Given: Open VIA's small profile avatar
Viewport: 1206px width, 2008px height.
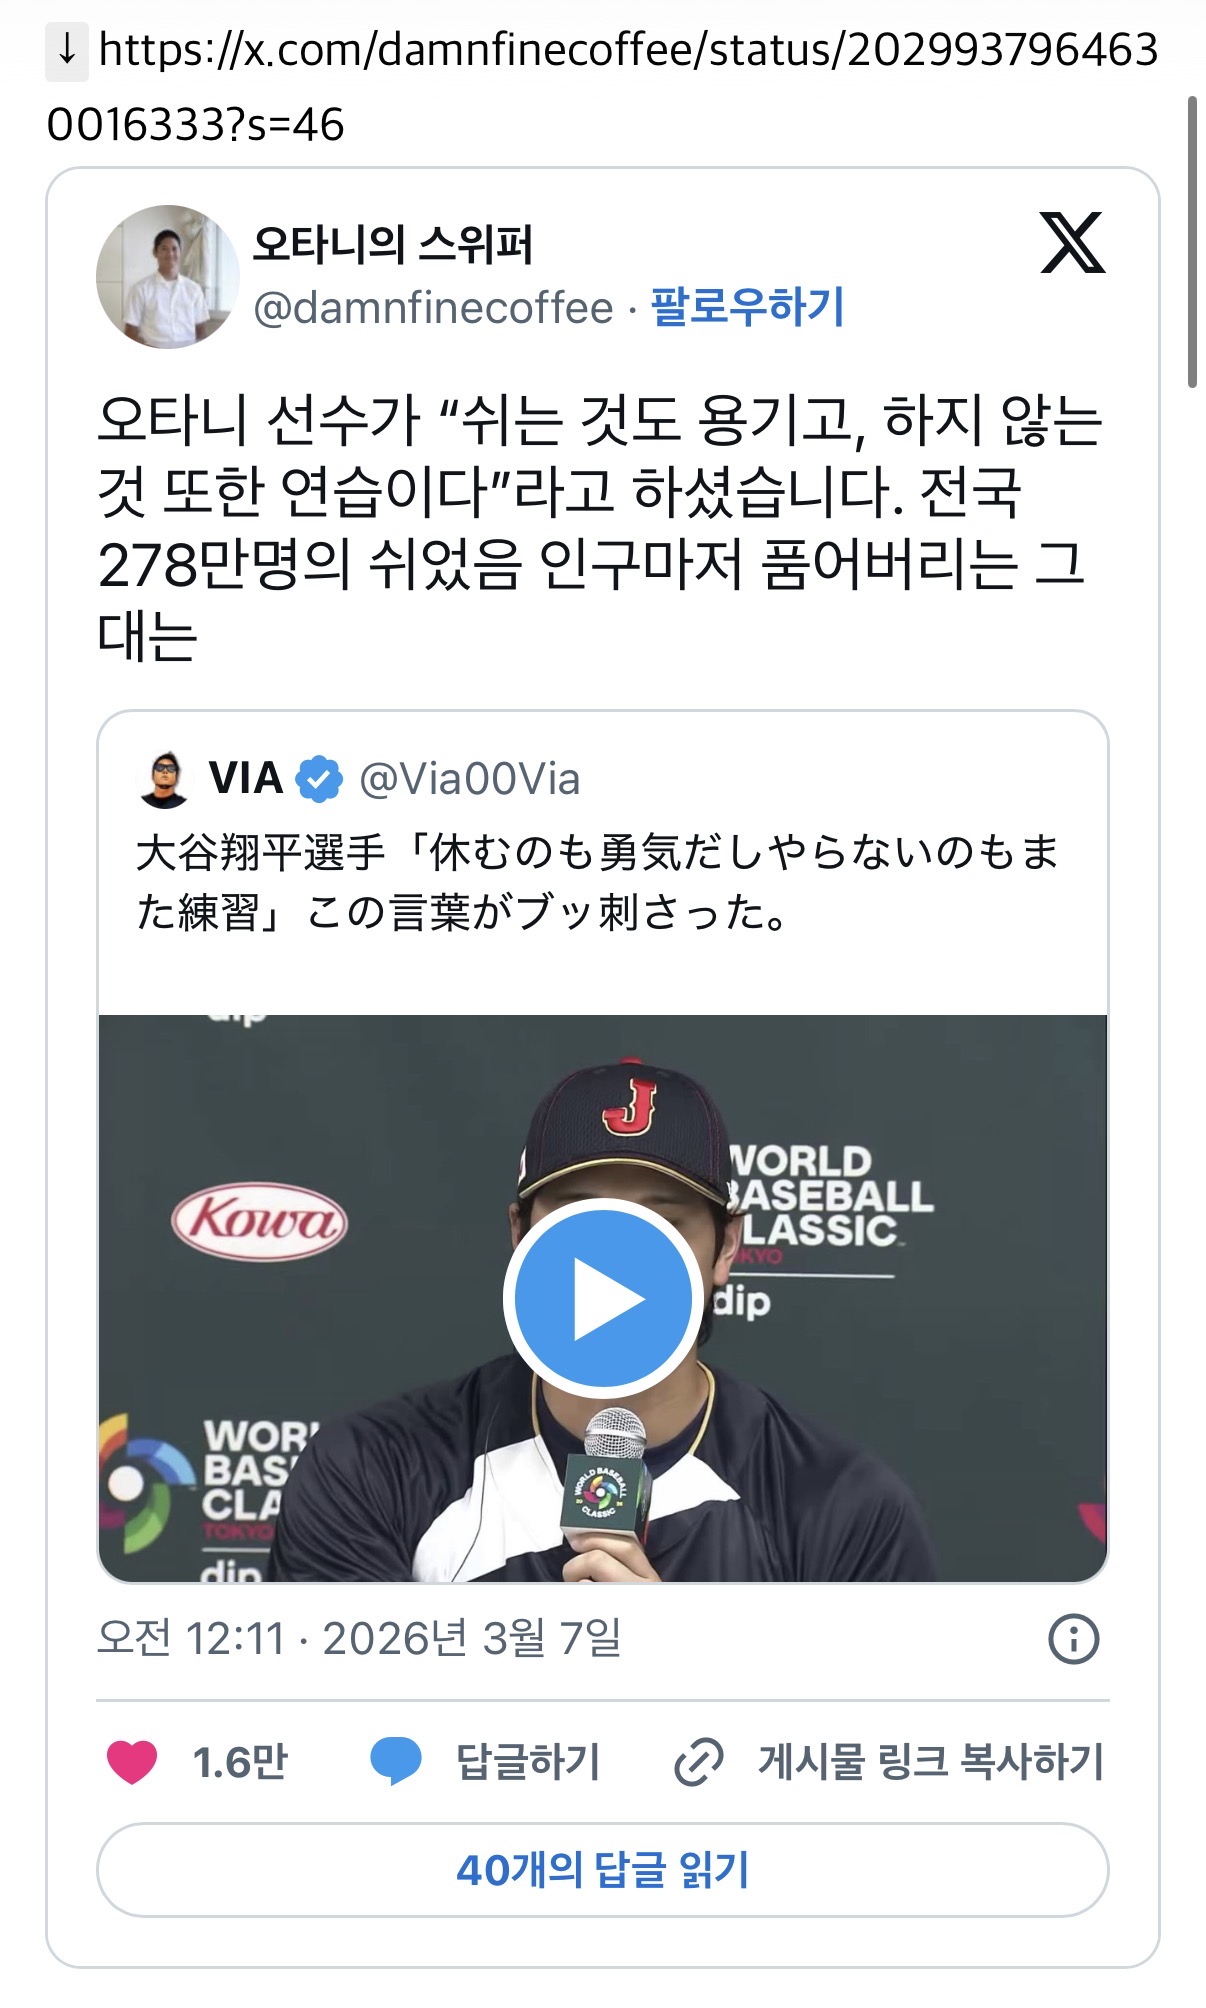Looking at the screenshot, I should [x=163, y=779].
